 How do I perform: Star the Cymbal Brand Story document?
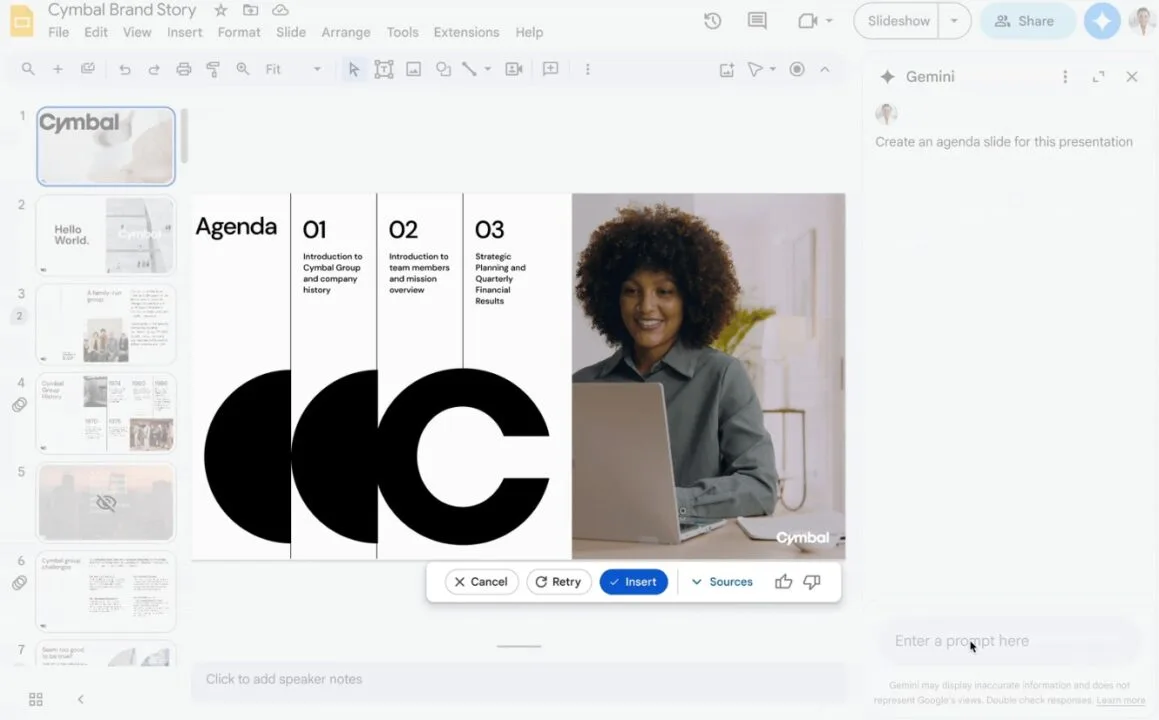[x=220, y=10]
